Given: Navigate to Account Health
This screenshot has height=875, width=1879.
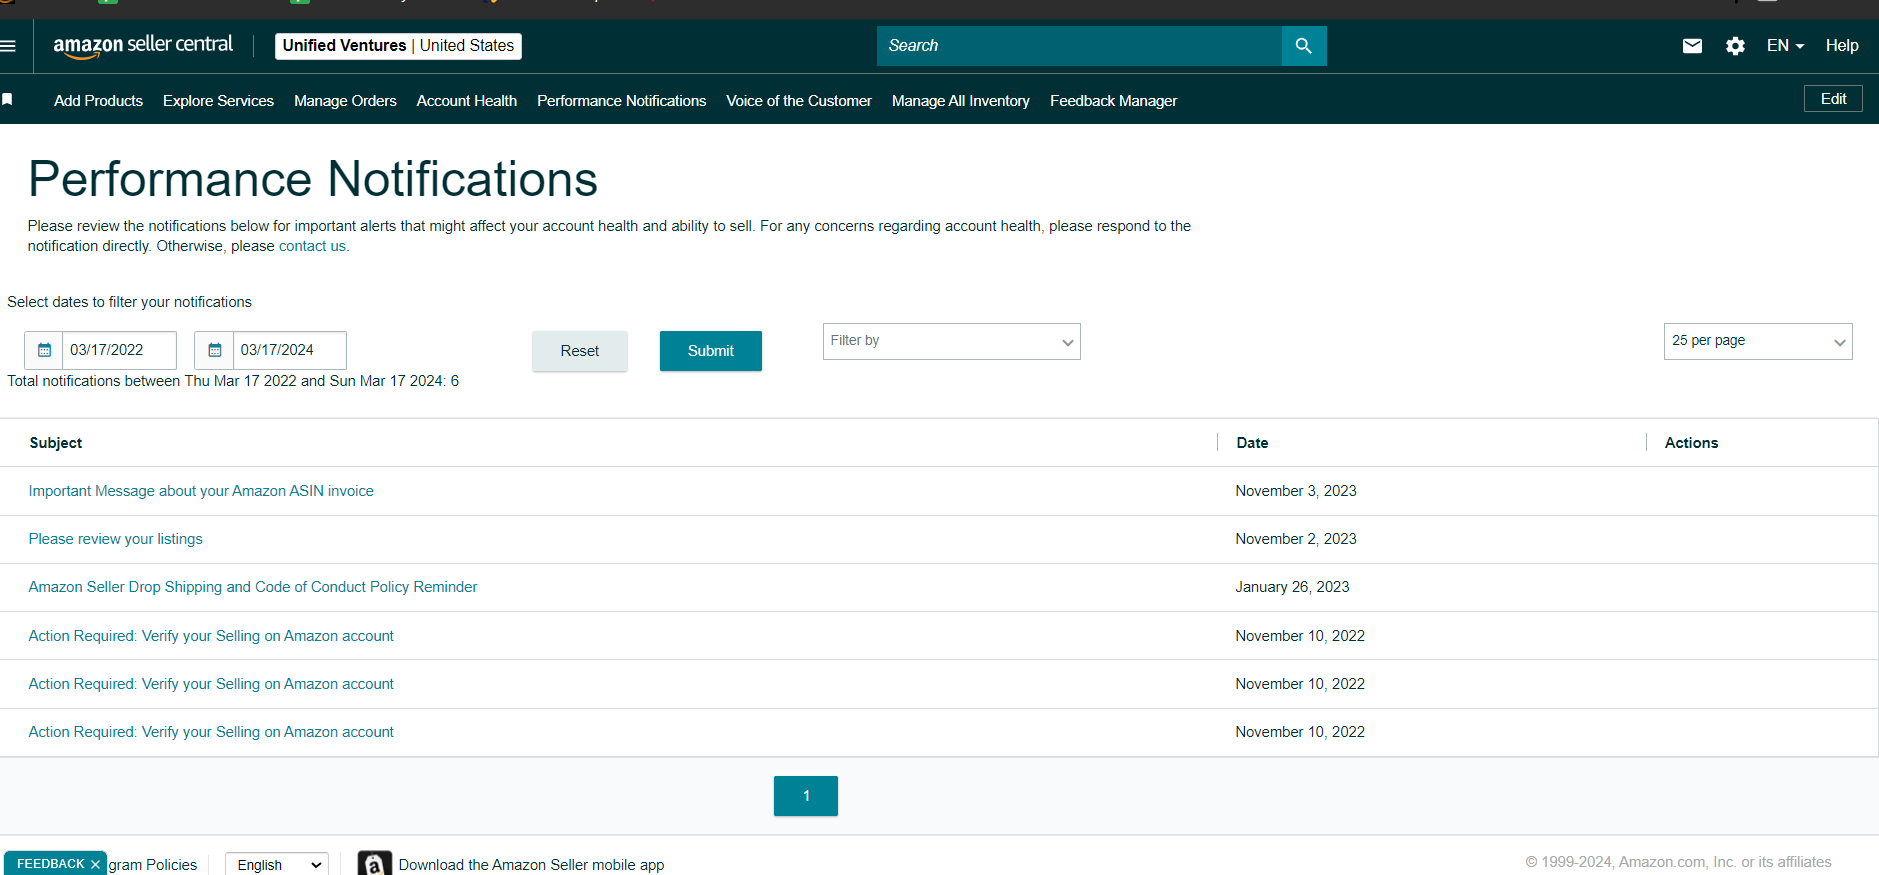Looking at the screenshot, I should pyautogui.click(x=467, y=101).
